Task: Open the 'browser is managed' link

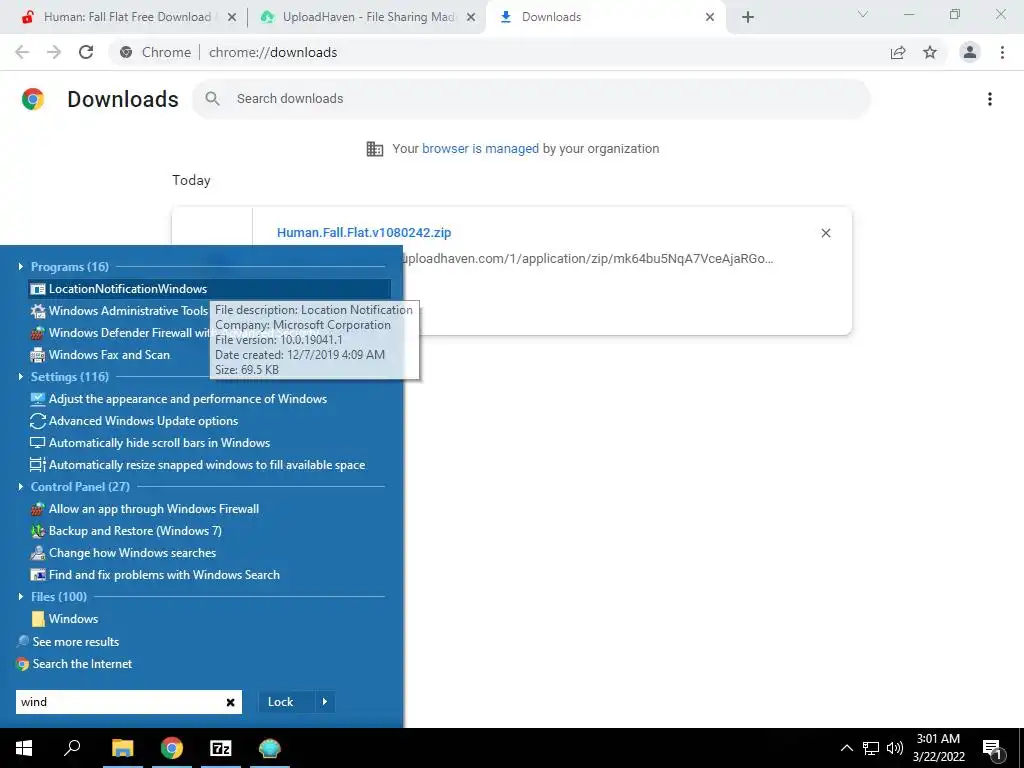Action: (480, 149)
